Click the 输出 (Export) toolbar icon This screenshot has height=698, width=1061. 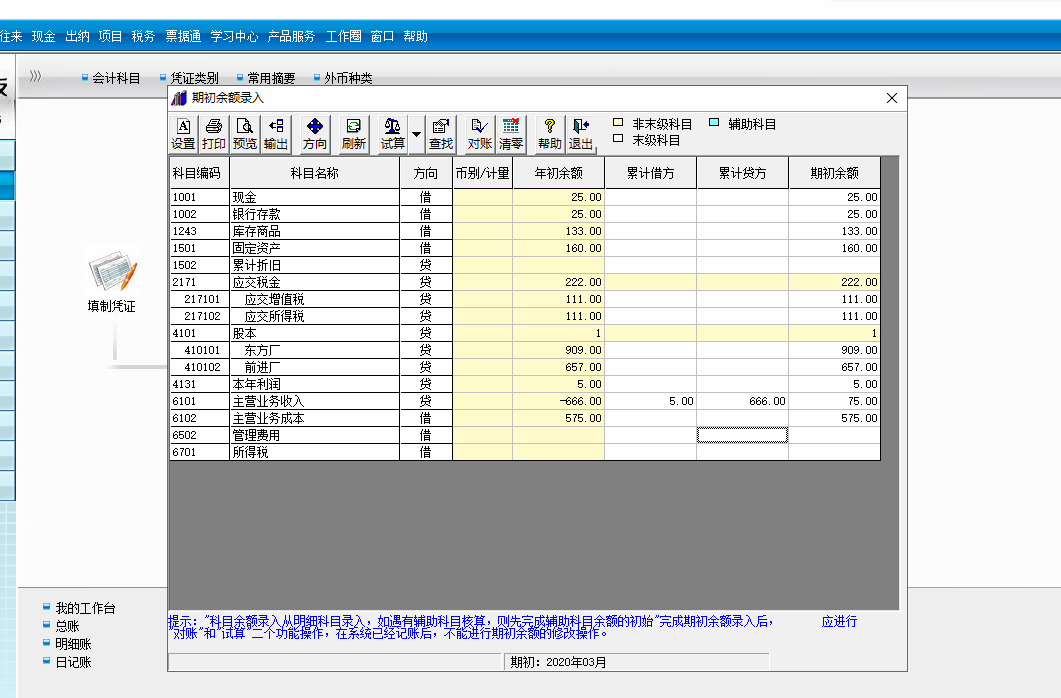276,134
